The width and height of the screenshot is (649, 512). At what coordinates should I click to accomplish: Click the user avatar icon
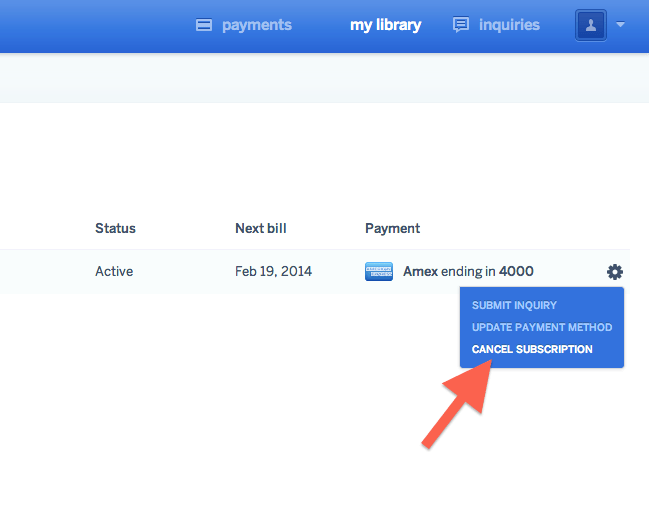(x=590, y=26)
